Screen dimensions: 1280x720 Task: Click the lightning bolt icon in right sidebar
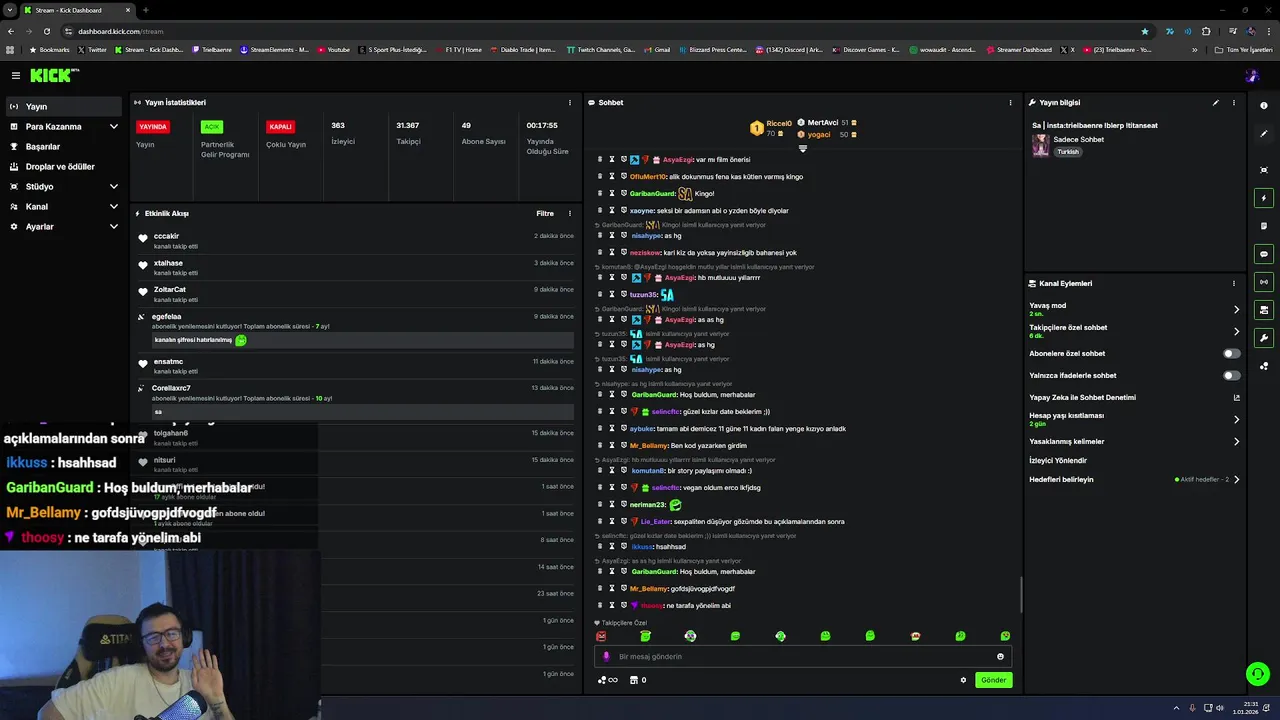click(x=1264, y=198)
